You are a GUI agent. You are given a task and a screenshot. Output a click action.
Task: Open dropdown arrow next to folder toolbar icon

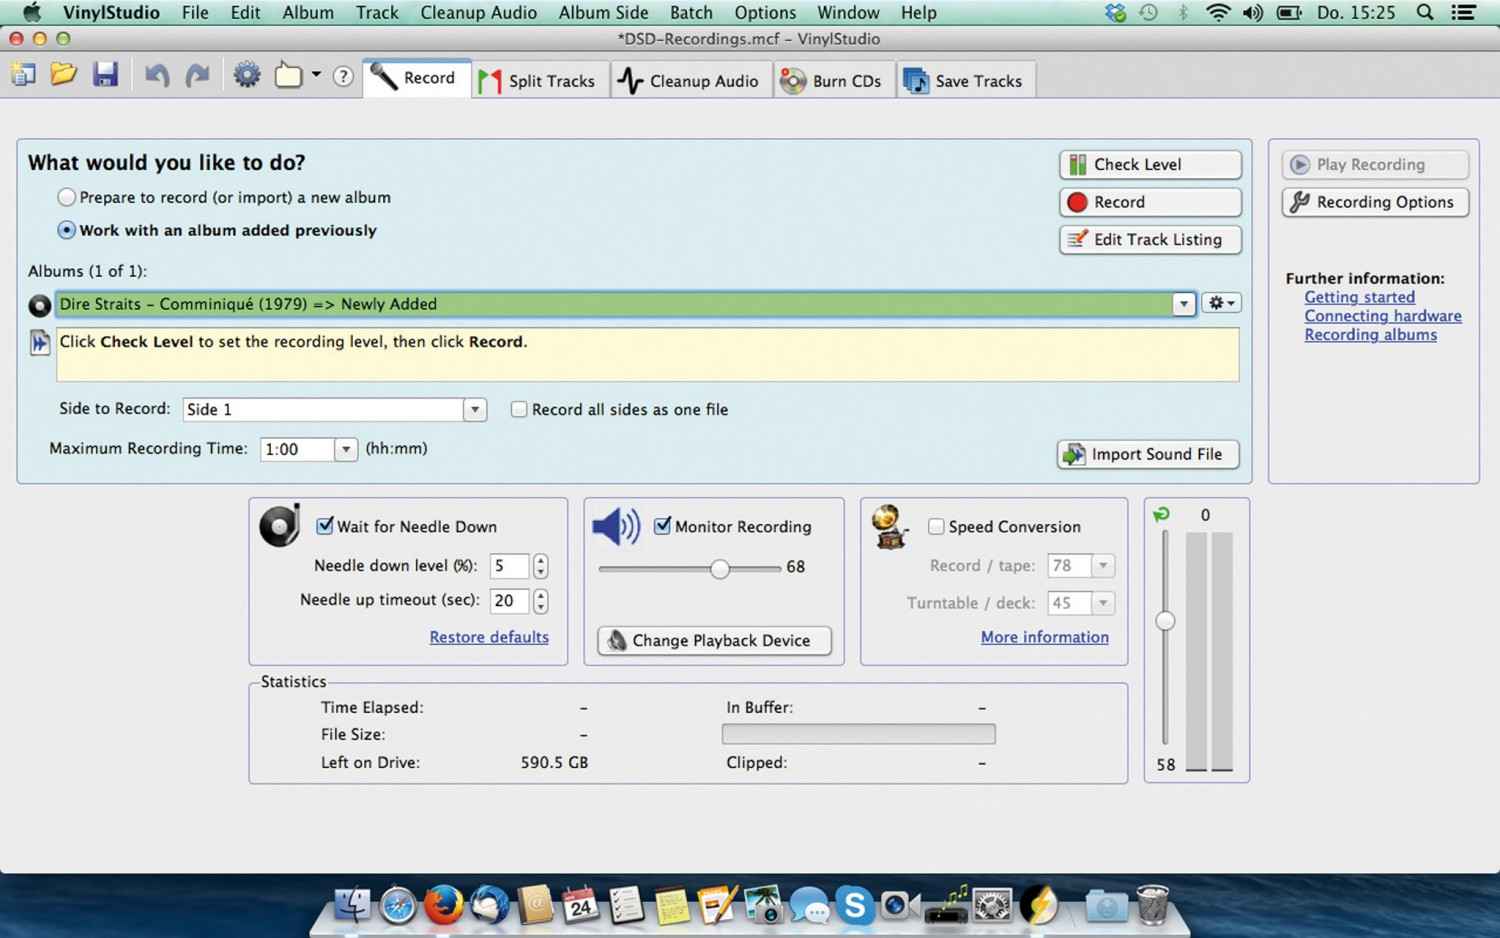click(316, 75)
